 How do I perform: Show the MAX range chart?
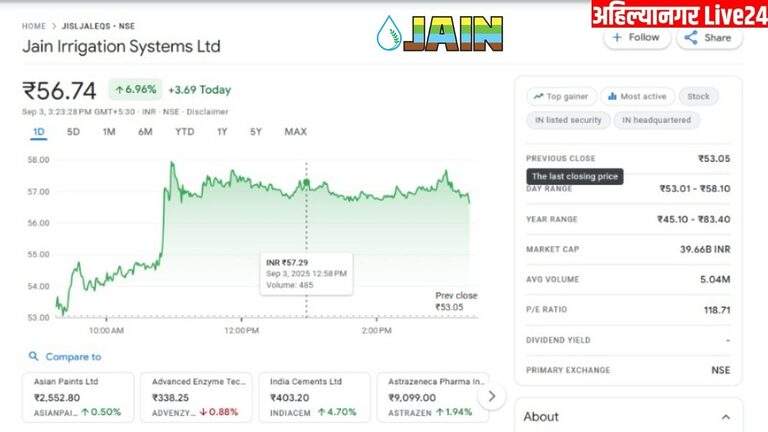click(295, 132)
